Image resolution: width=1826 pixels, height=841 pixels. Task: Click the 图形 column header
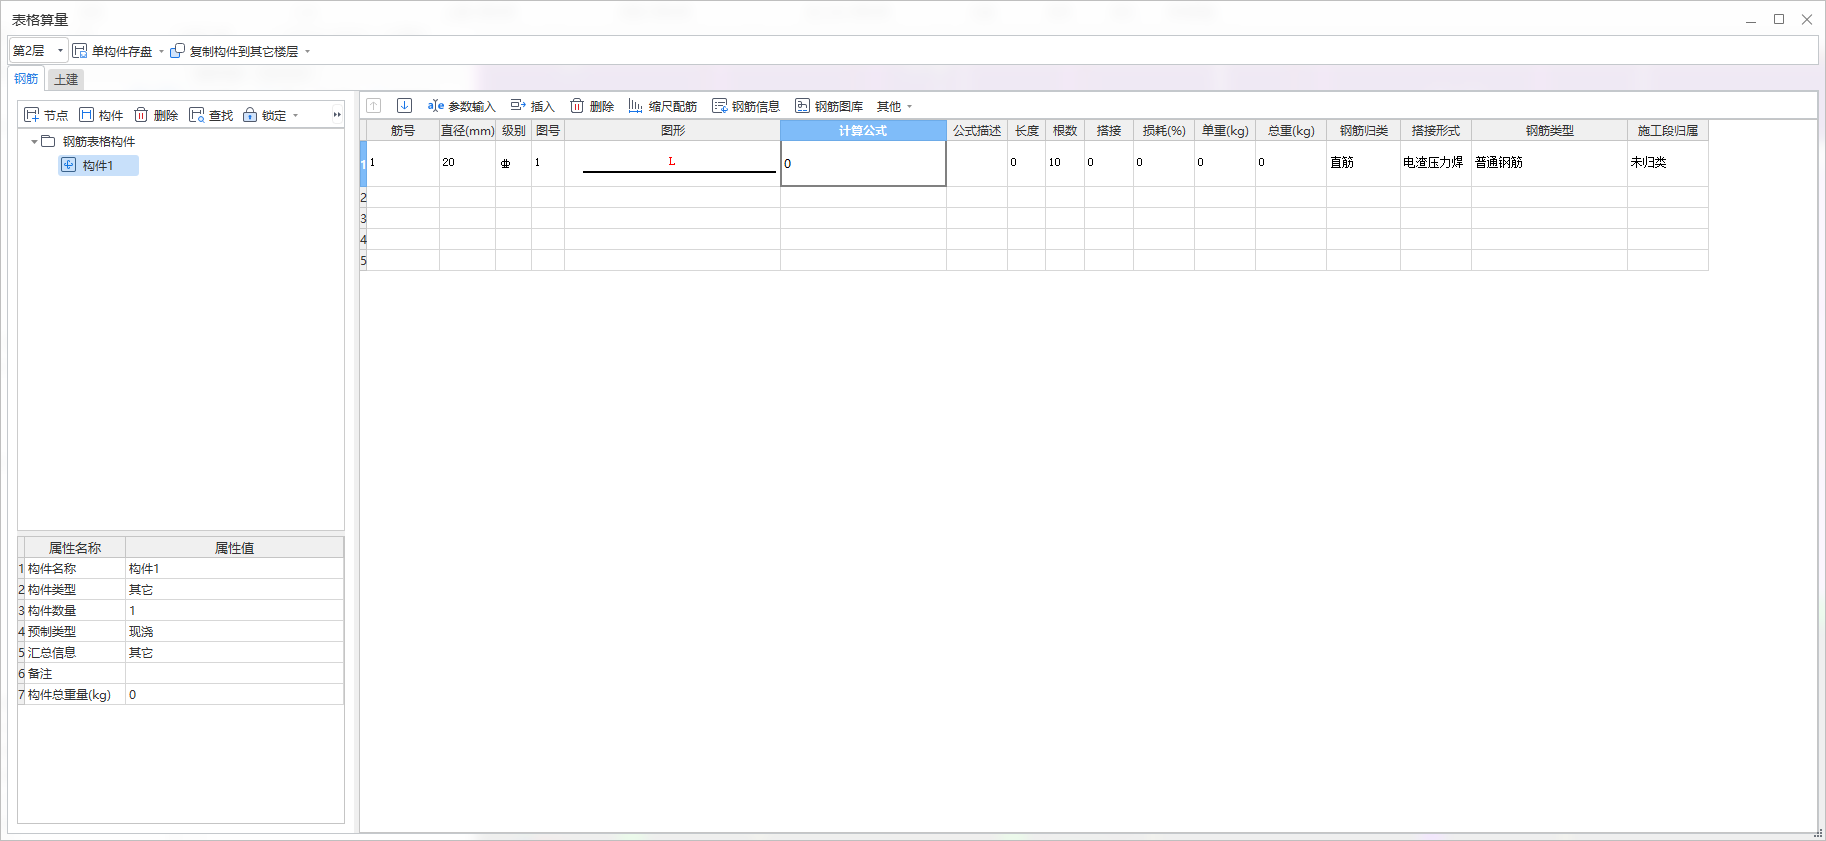pos(672,131)
